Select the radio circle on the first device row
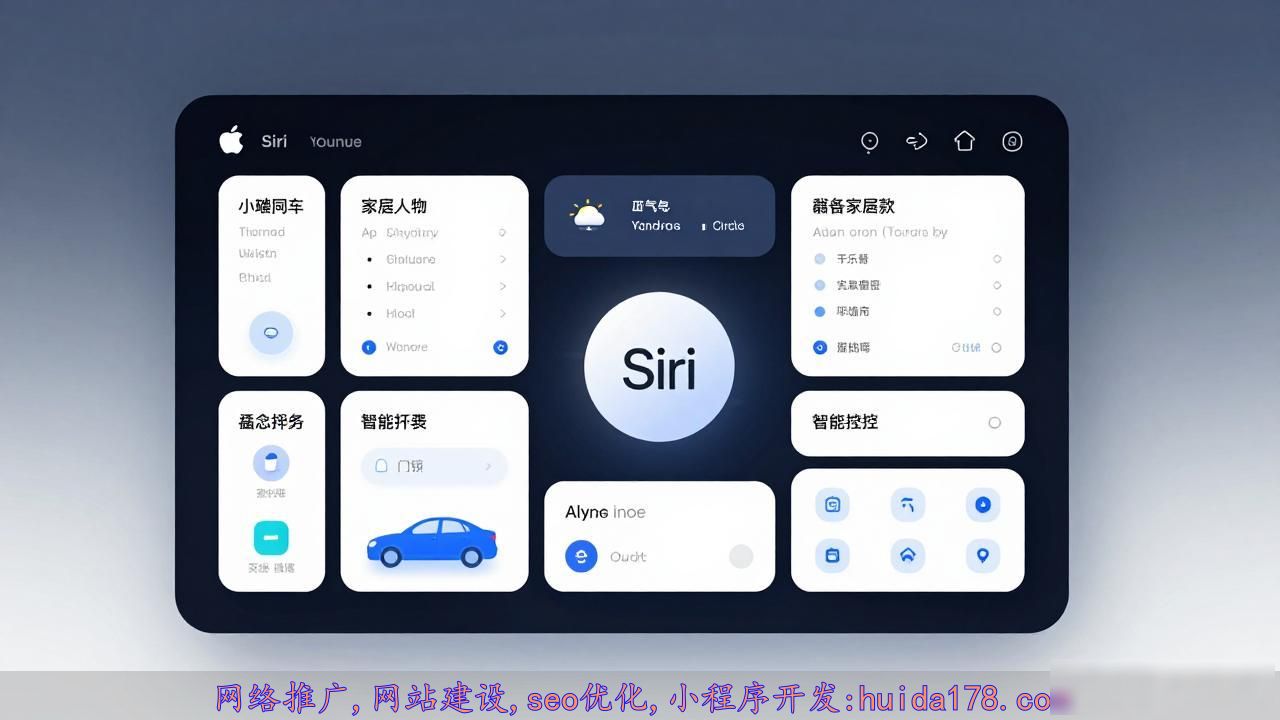This screenshot has height=720, width=1280. tap(997, 259)
